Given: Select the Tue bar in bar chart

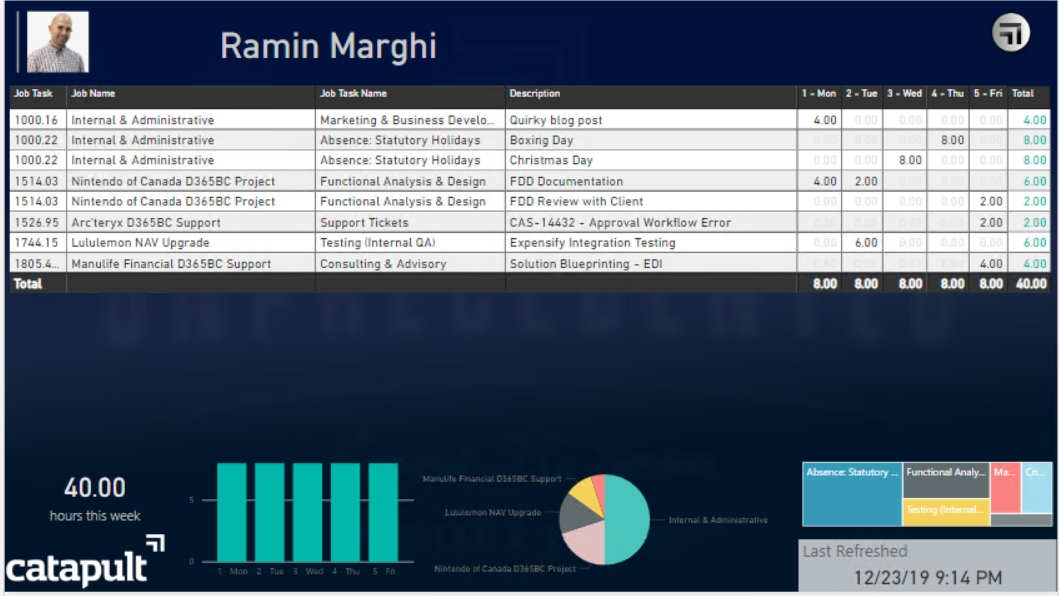Looking at the screenshot, I should coord(269,512).
